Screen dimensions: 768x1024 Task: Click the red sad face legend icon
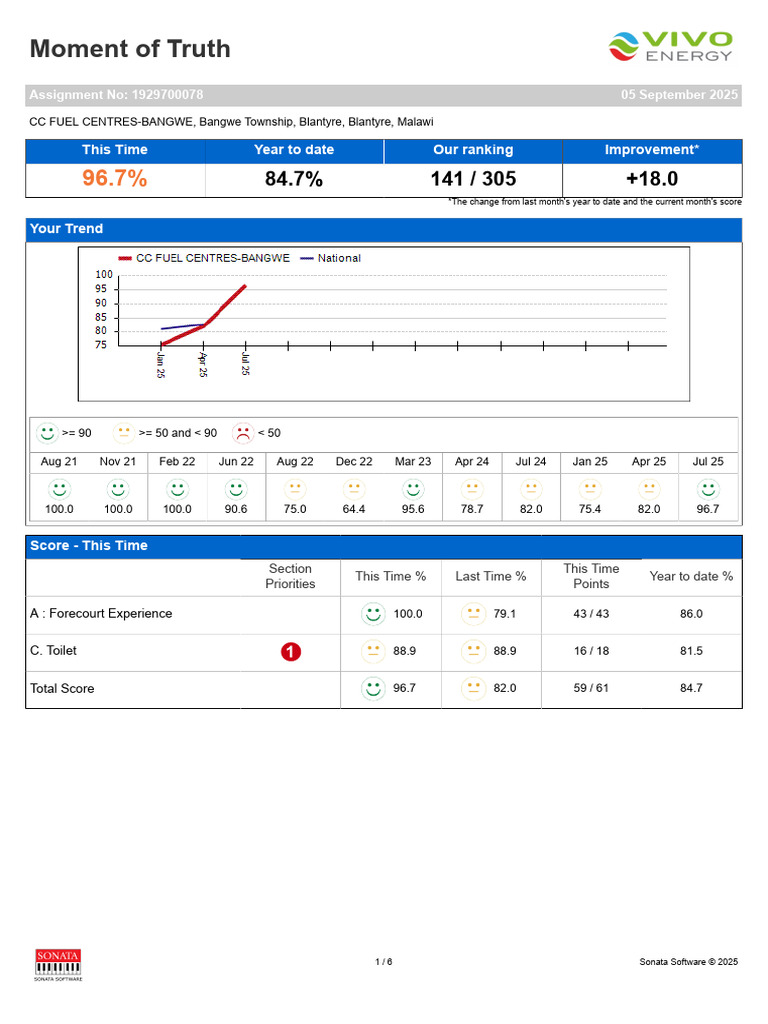tap(243, 432)
